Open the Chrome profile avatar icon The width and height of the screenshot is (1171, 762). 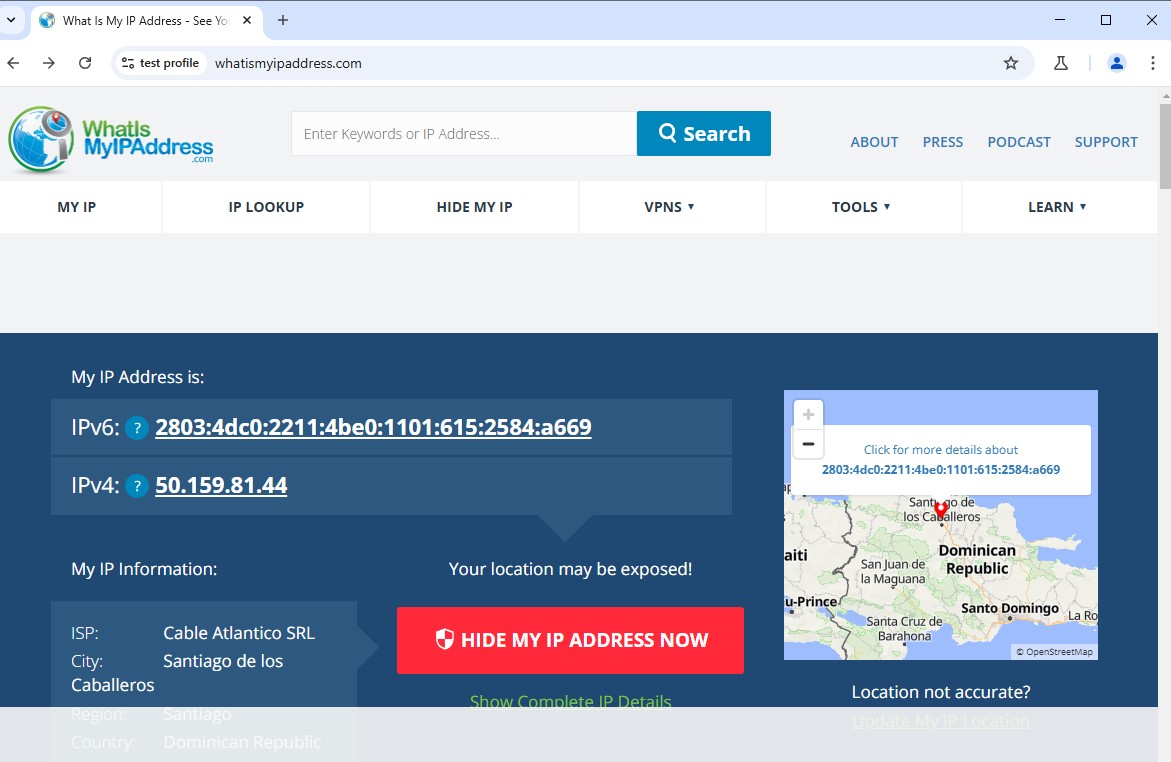1117,63
